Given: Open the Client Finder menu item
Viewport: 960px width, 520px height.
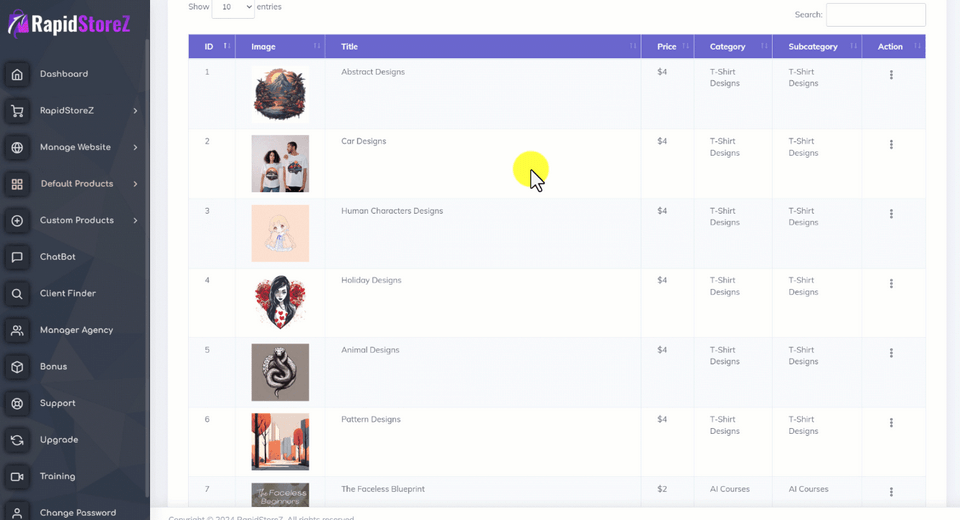Looking at the screenshot, I should tap(68, 294).
